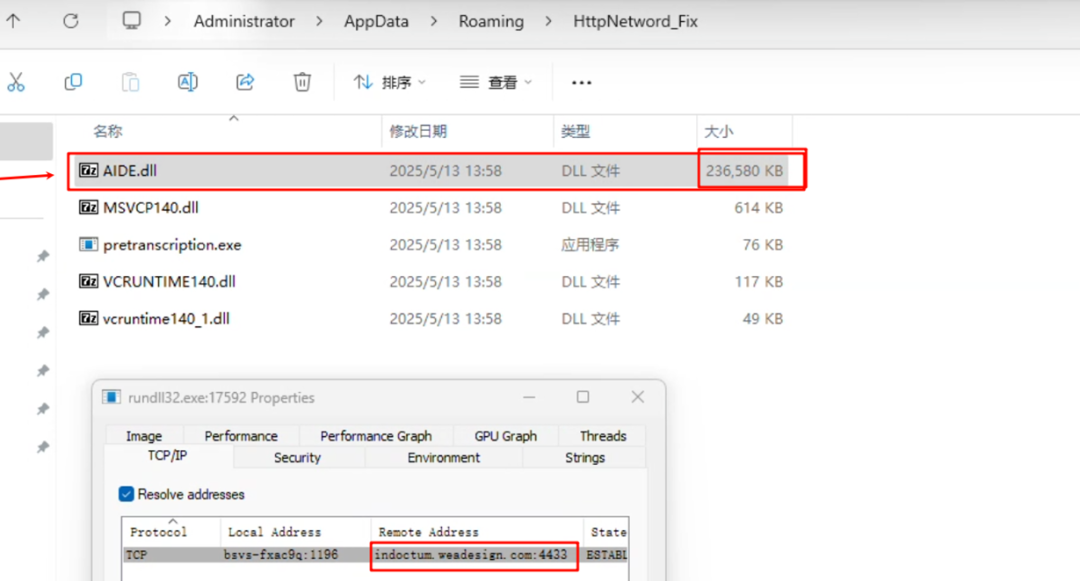Click the Up directory arrow
The image size is (1080, 581).
pyautogui.click(x=13, y=21)
